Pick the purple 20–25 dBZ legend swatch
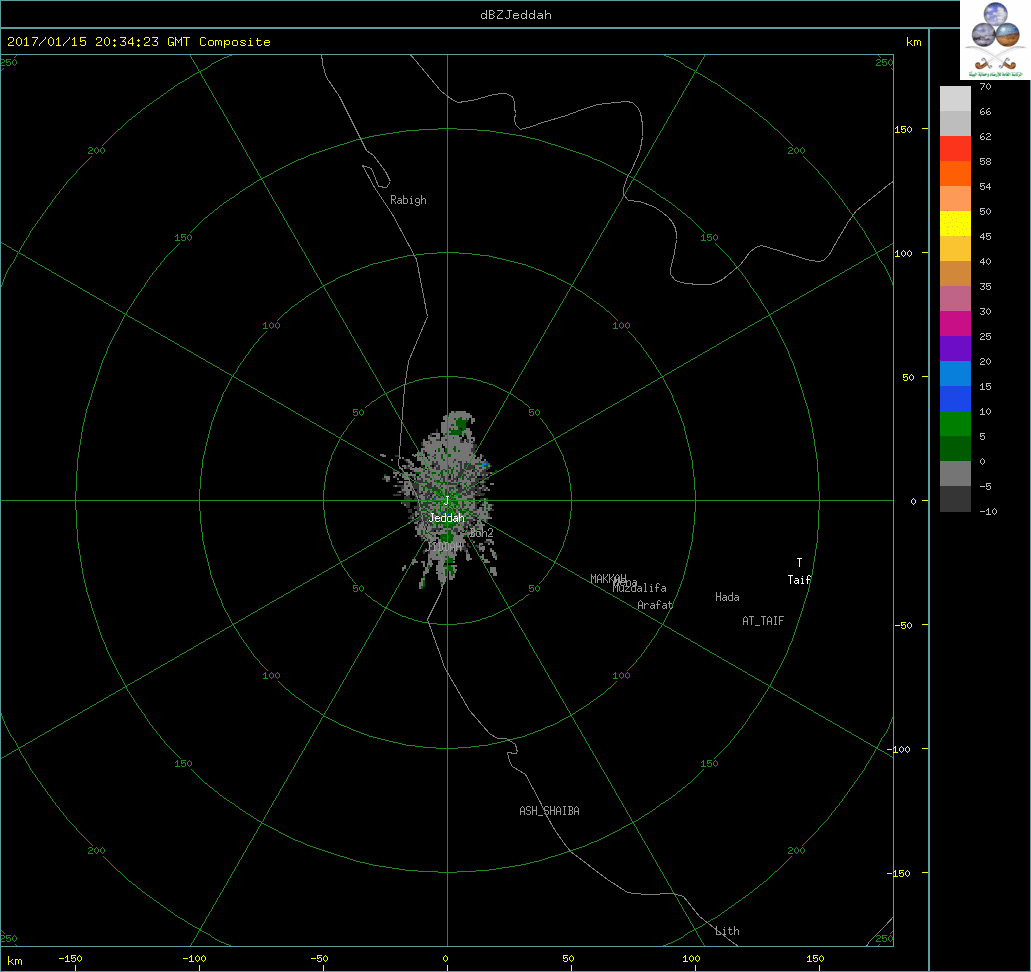This screenshot has width=1031, height=972. 955,349
